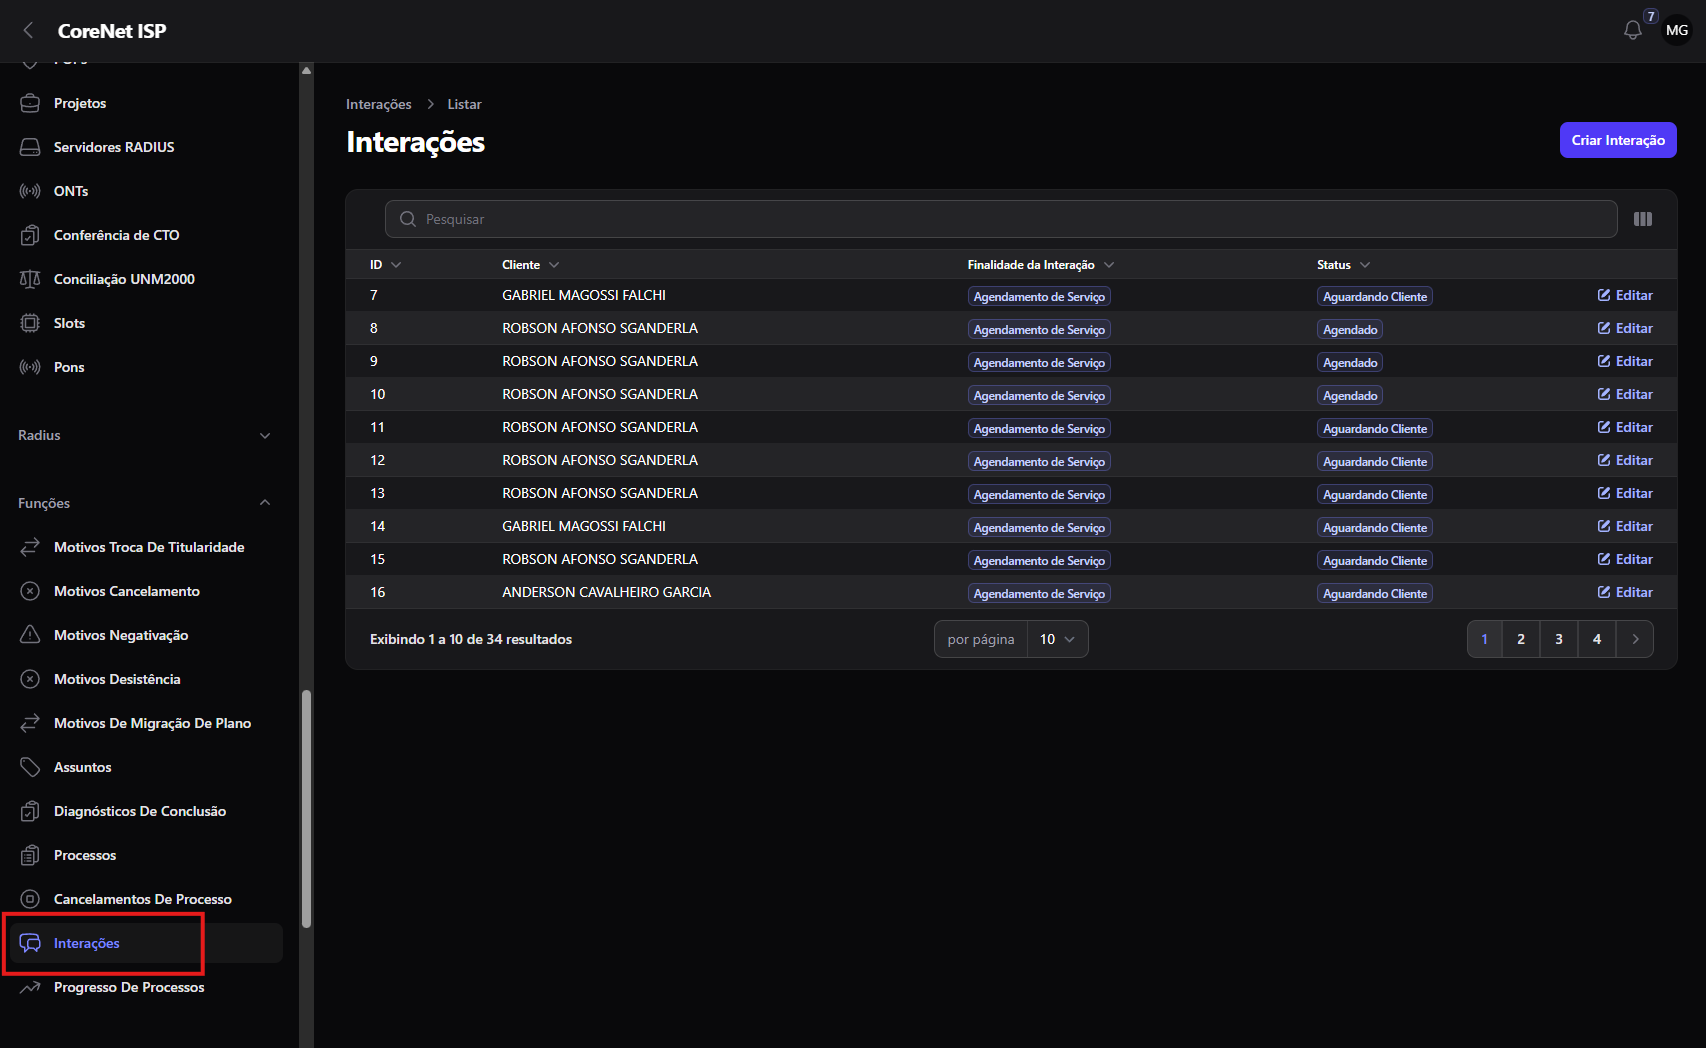Click the Interações breadcrumb link

coord(379,104)
